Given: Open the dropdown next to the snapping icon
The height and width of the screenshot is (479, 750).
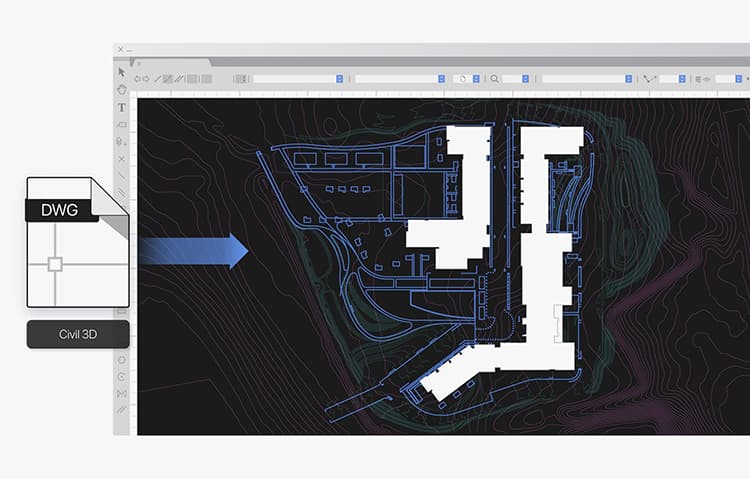Looking at the screenshot, I should click(x=673, y=79).
